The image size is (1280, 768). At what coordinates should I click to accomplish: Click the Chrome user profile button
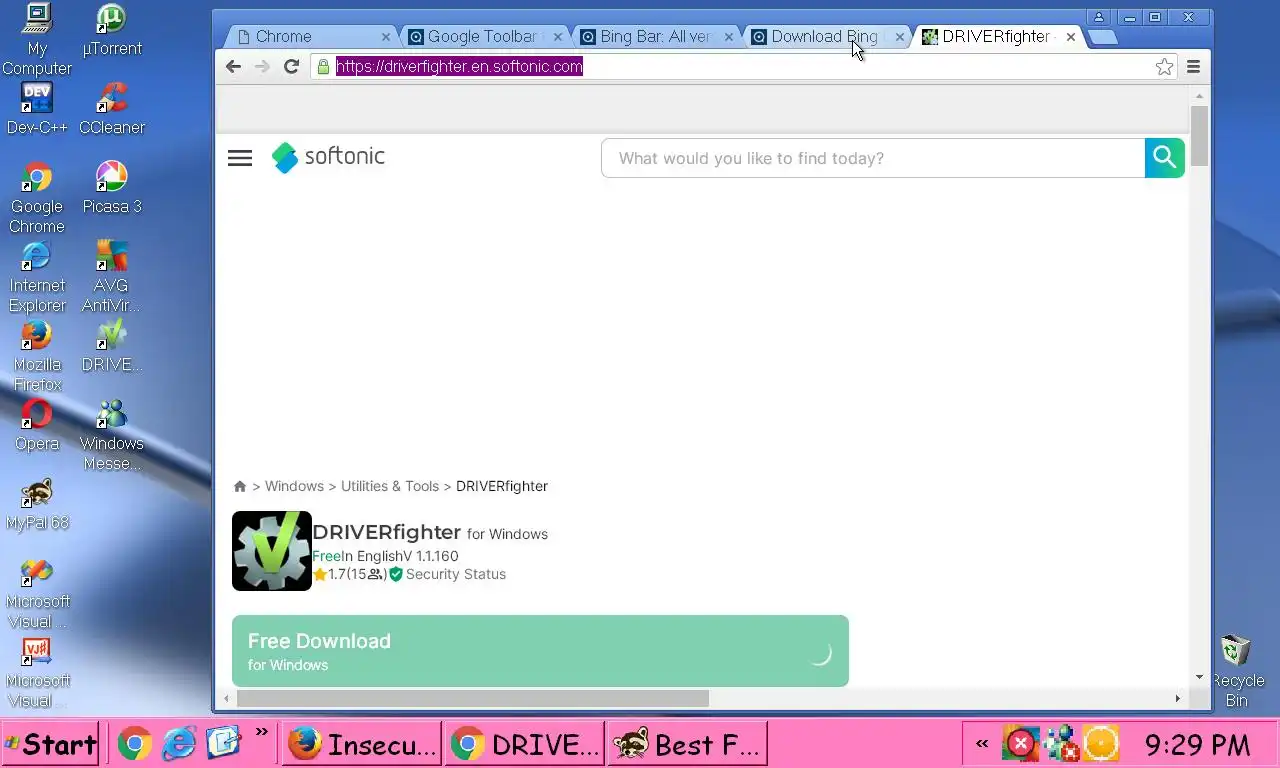tap(1099, 17)
